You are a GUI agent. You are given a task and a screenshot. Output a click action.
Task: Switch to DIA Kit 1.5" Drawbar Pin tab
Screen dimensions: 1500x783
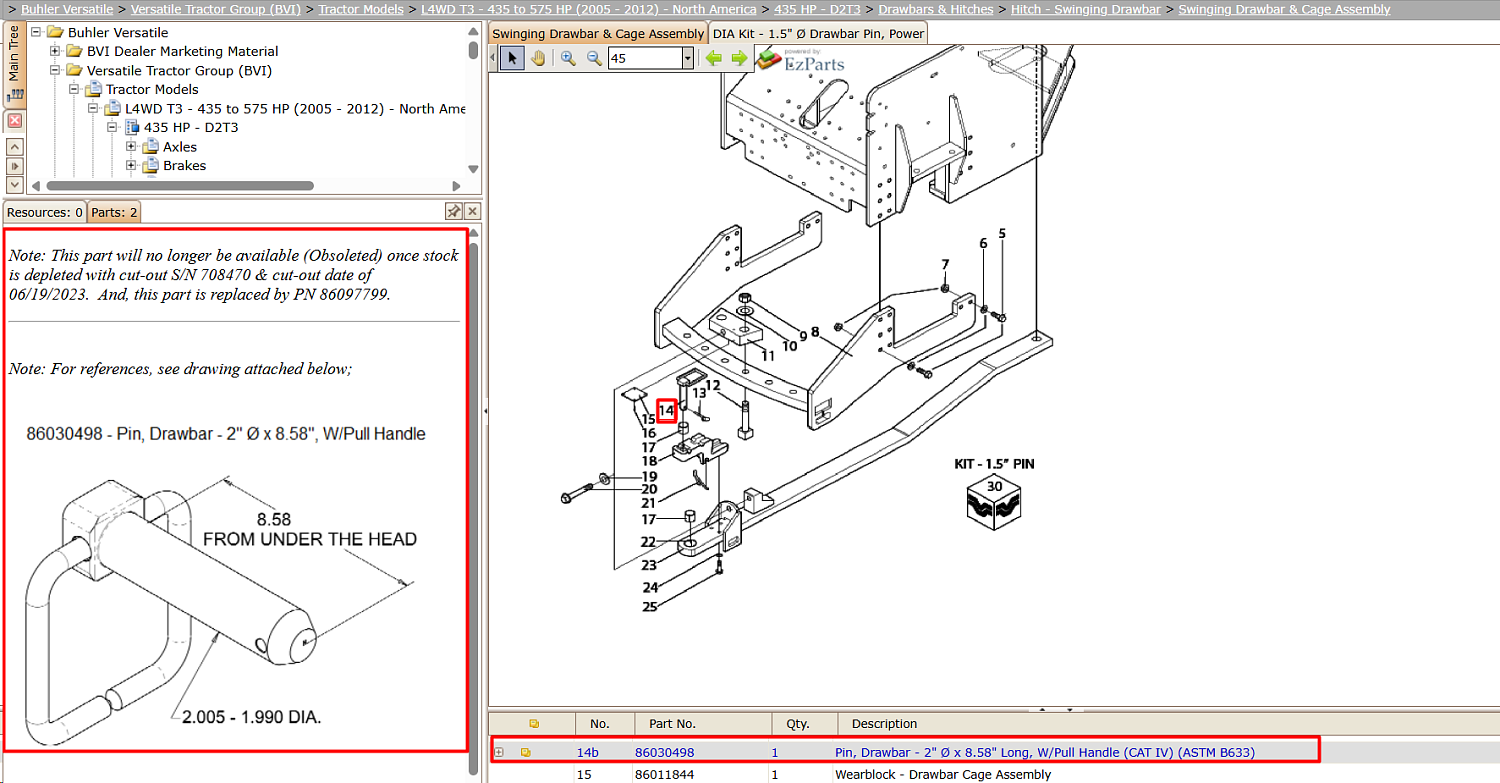pyautogui.click(x=818, y=34)
